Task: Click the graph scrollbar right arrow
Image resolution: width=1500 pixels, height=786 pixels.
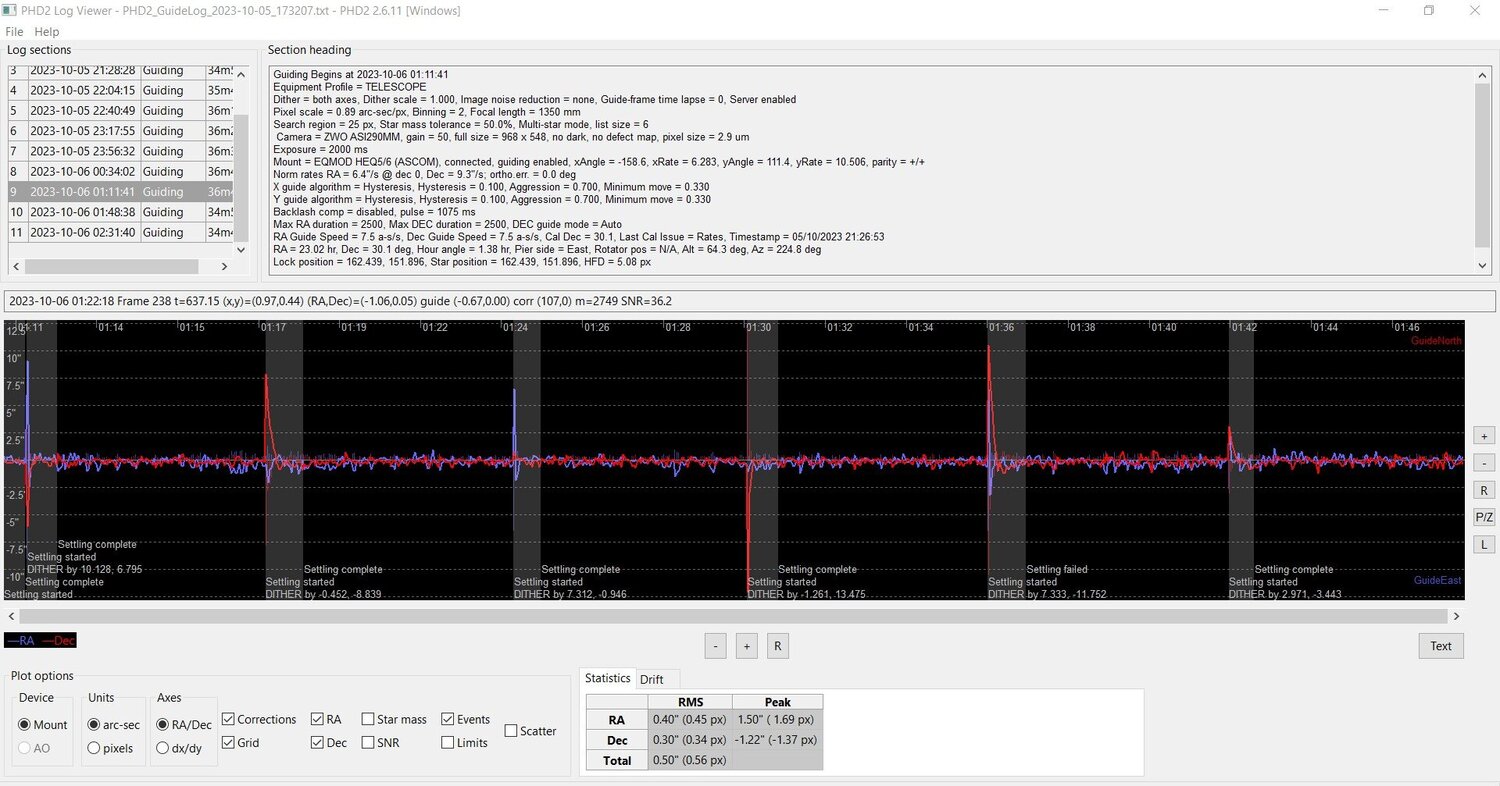Action: 1457,616
